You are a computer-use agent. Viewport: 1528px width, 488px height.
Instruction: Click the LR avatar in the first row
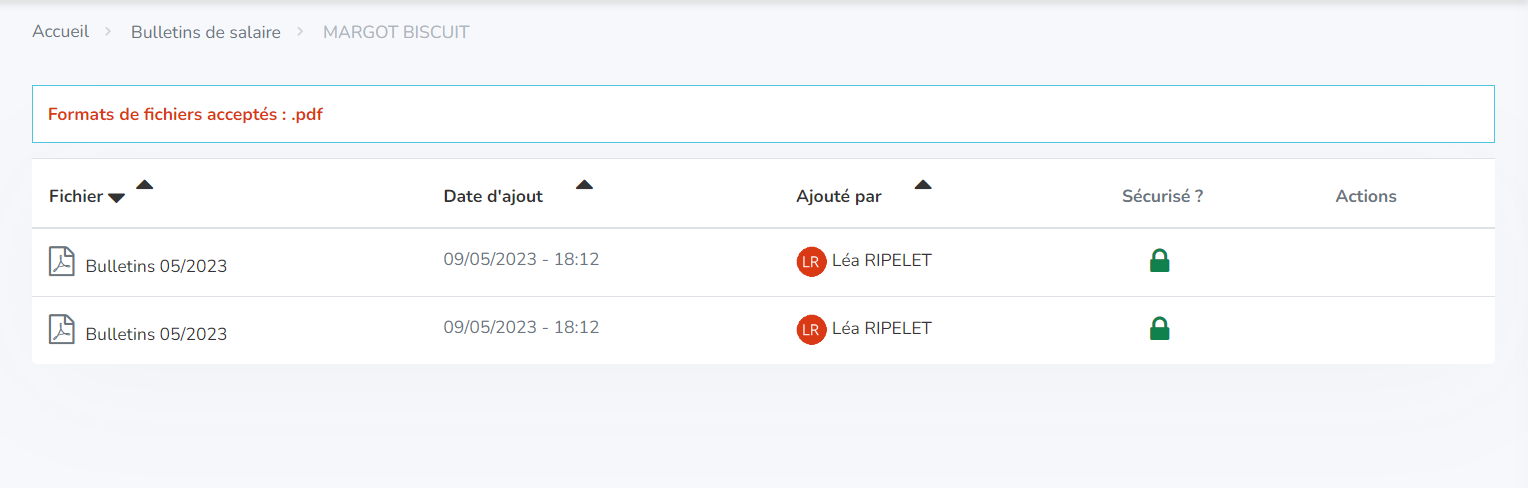coord(811,262)
